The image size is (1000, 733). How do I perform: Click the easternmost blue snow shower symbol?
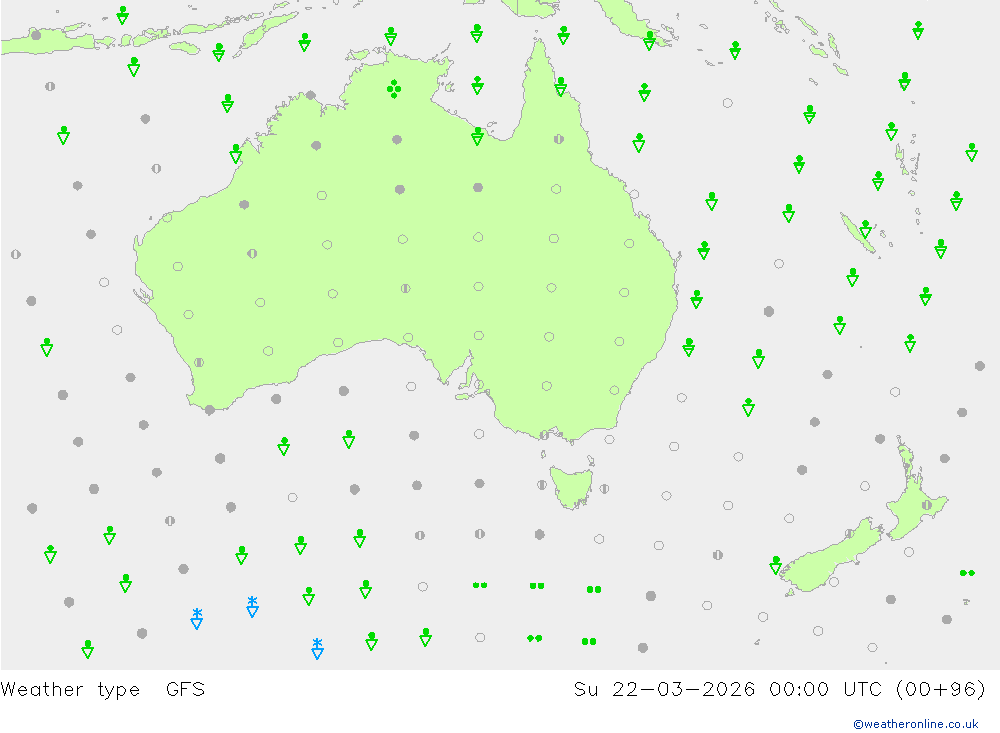(317, 648)
